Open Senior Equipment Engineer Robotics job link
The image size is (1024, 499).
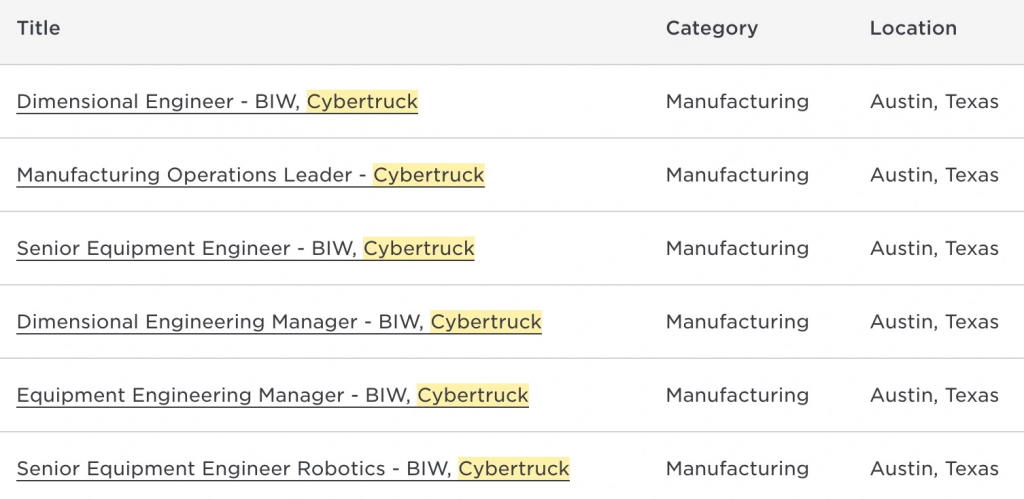[x=293, y=468]
